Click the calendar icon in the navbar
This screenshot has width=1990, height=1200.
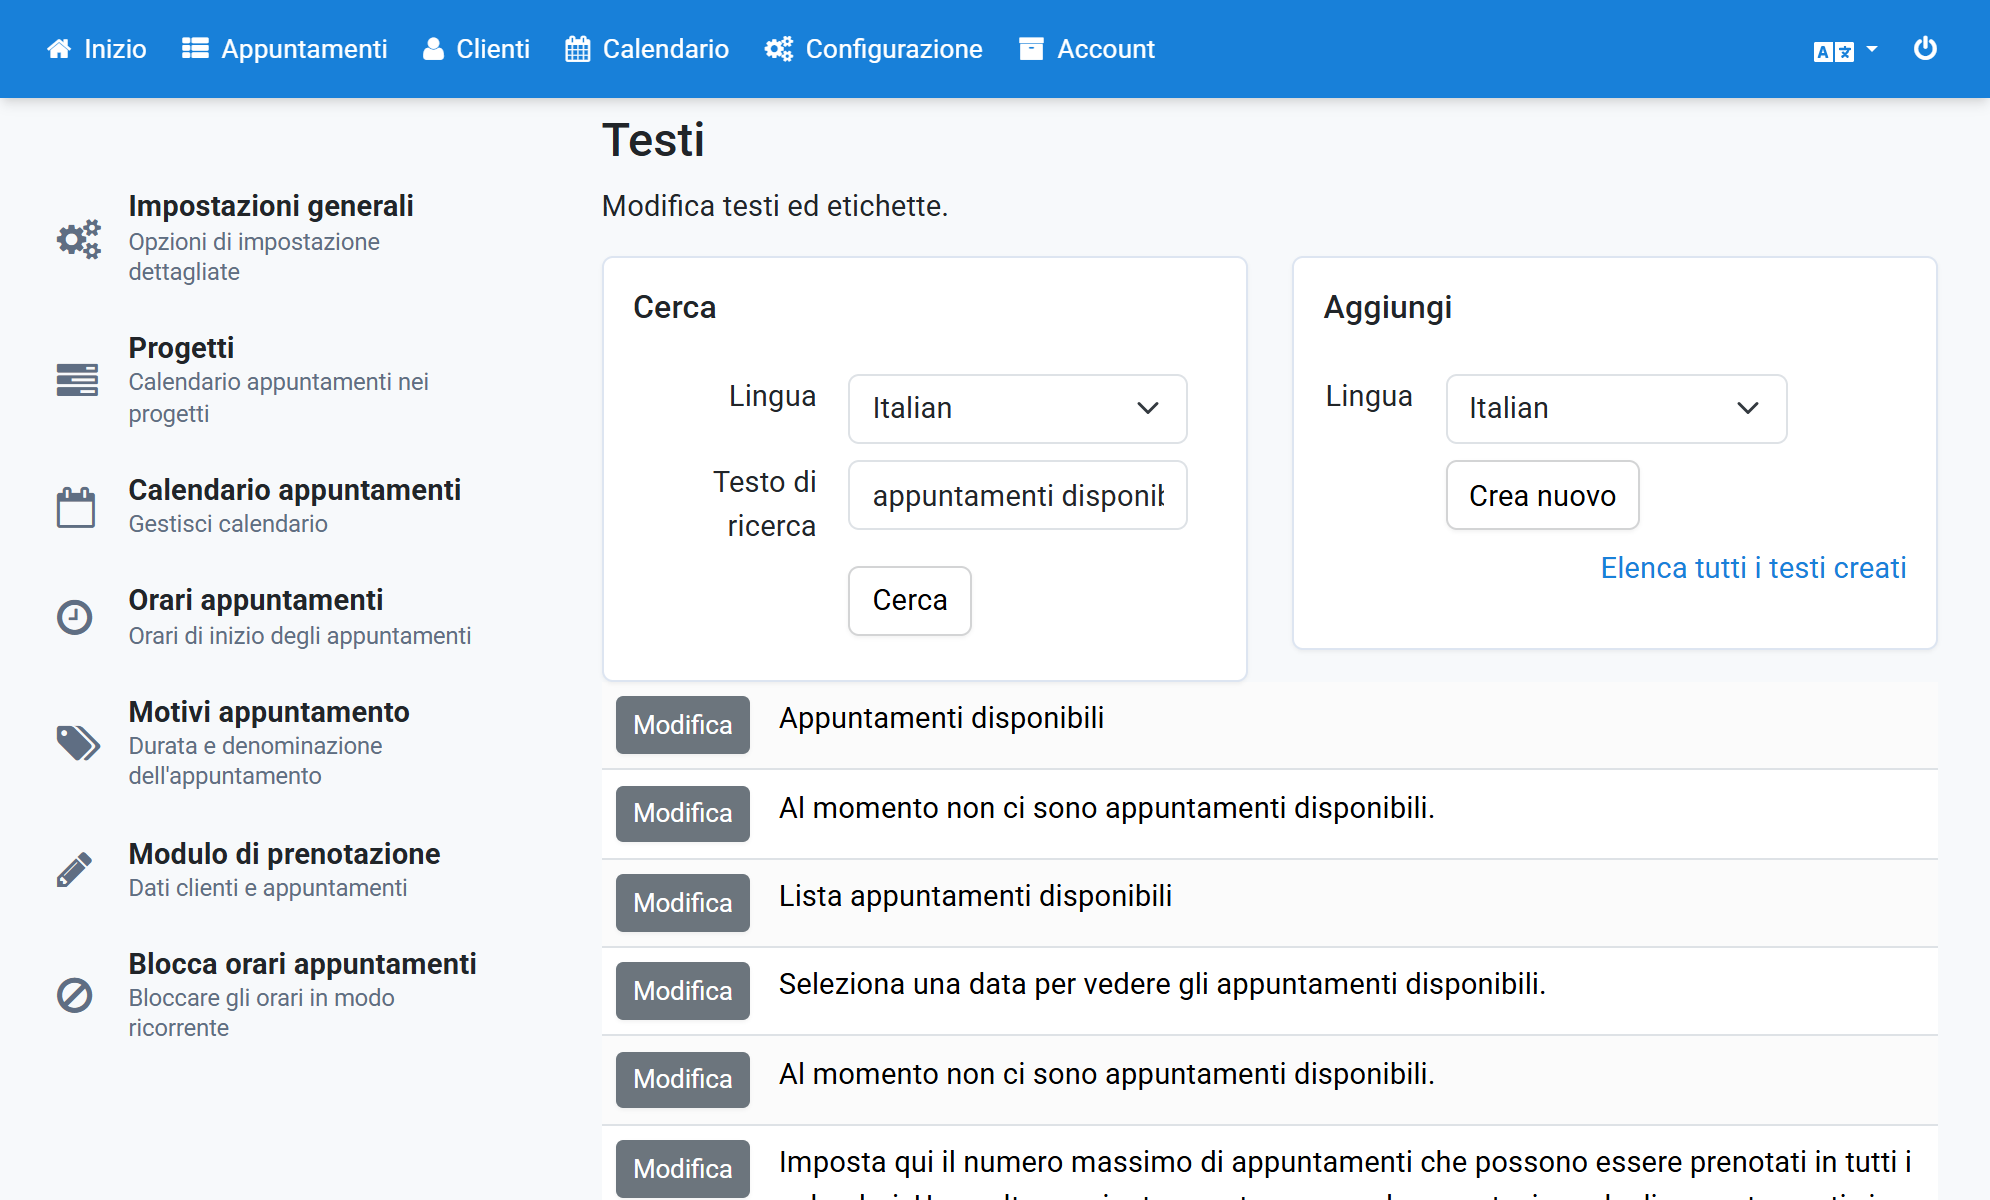(x=577, y=49)
